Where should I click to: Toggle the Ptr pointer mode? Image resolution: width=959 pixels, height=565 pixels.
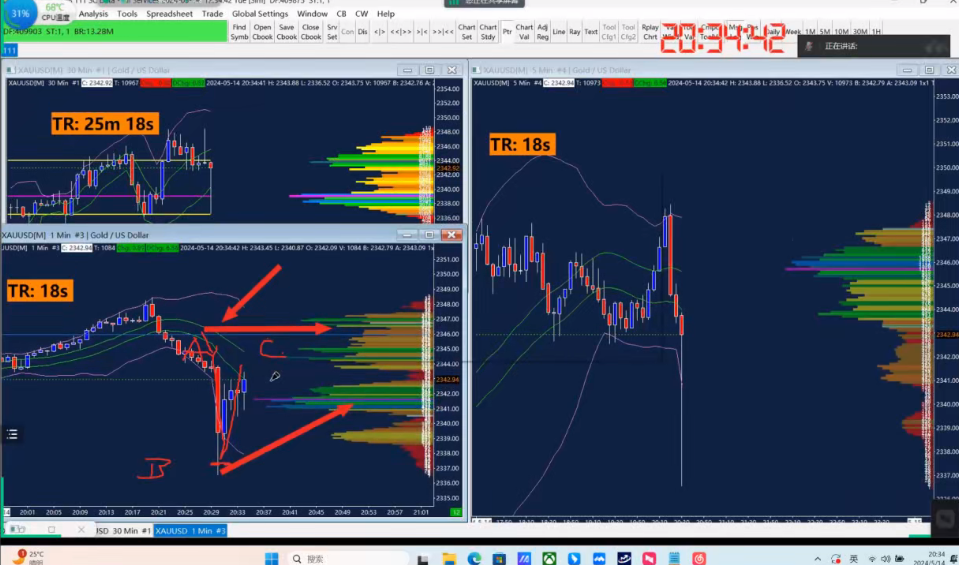[x=507, y=32]
